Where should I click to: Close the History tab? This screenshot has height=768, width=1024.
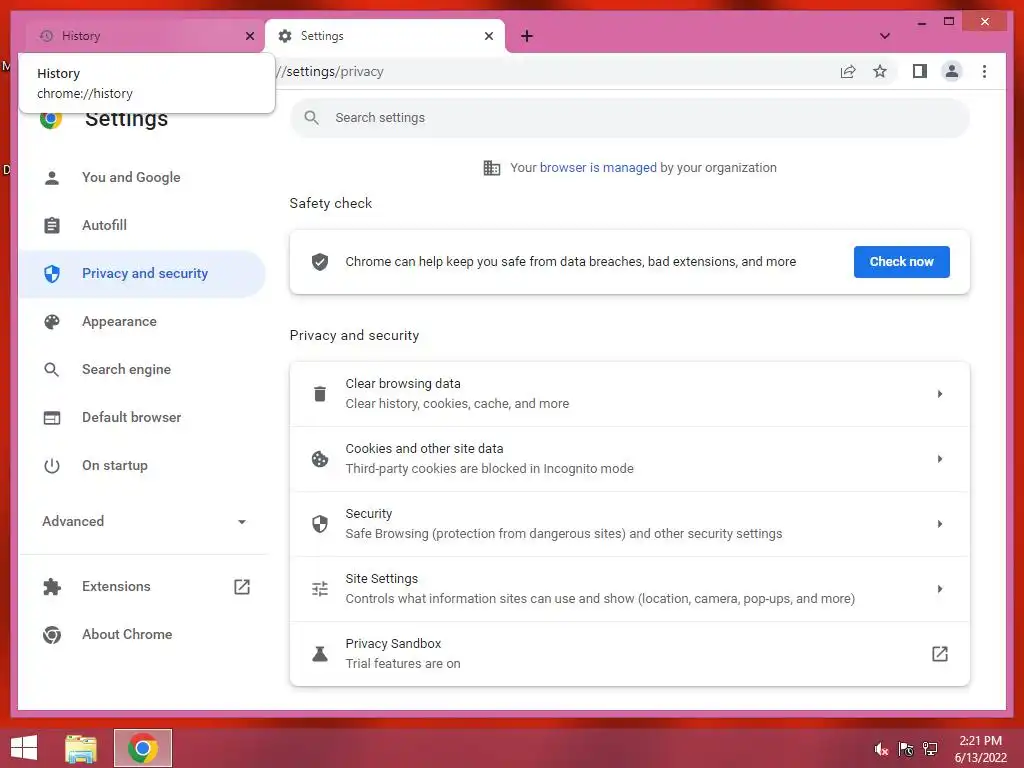coord(250,36)
